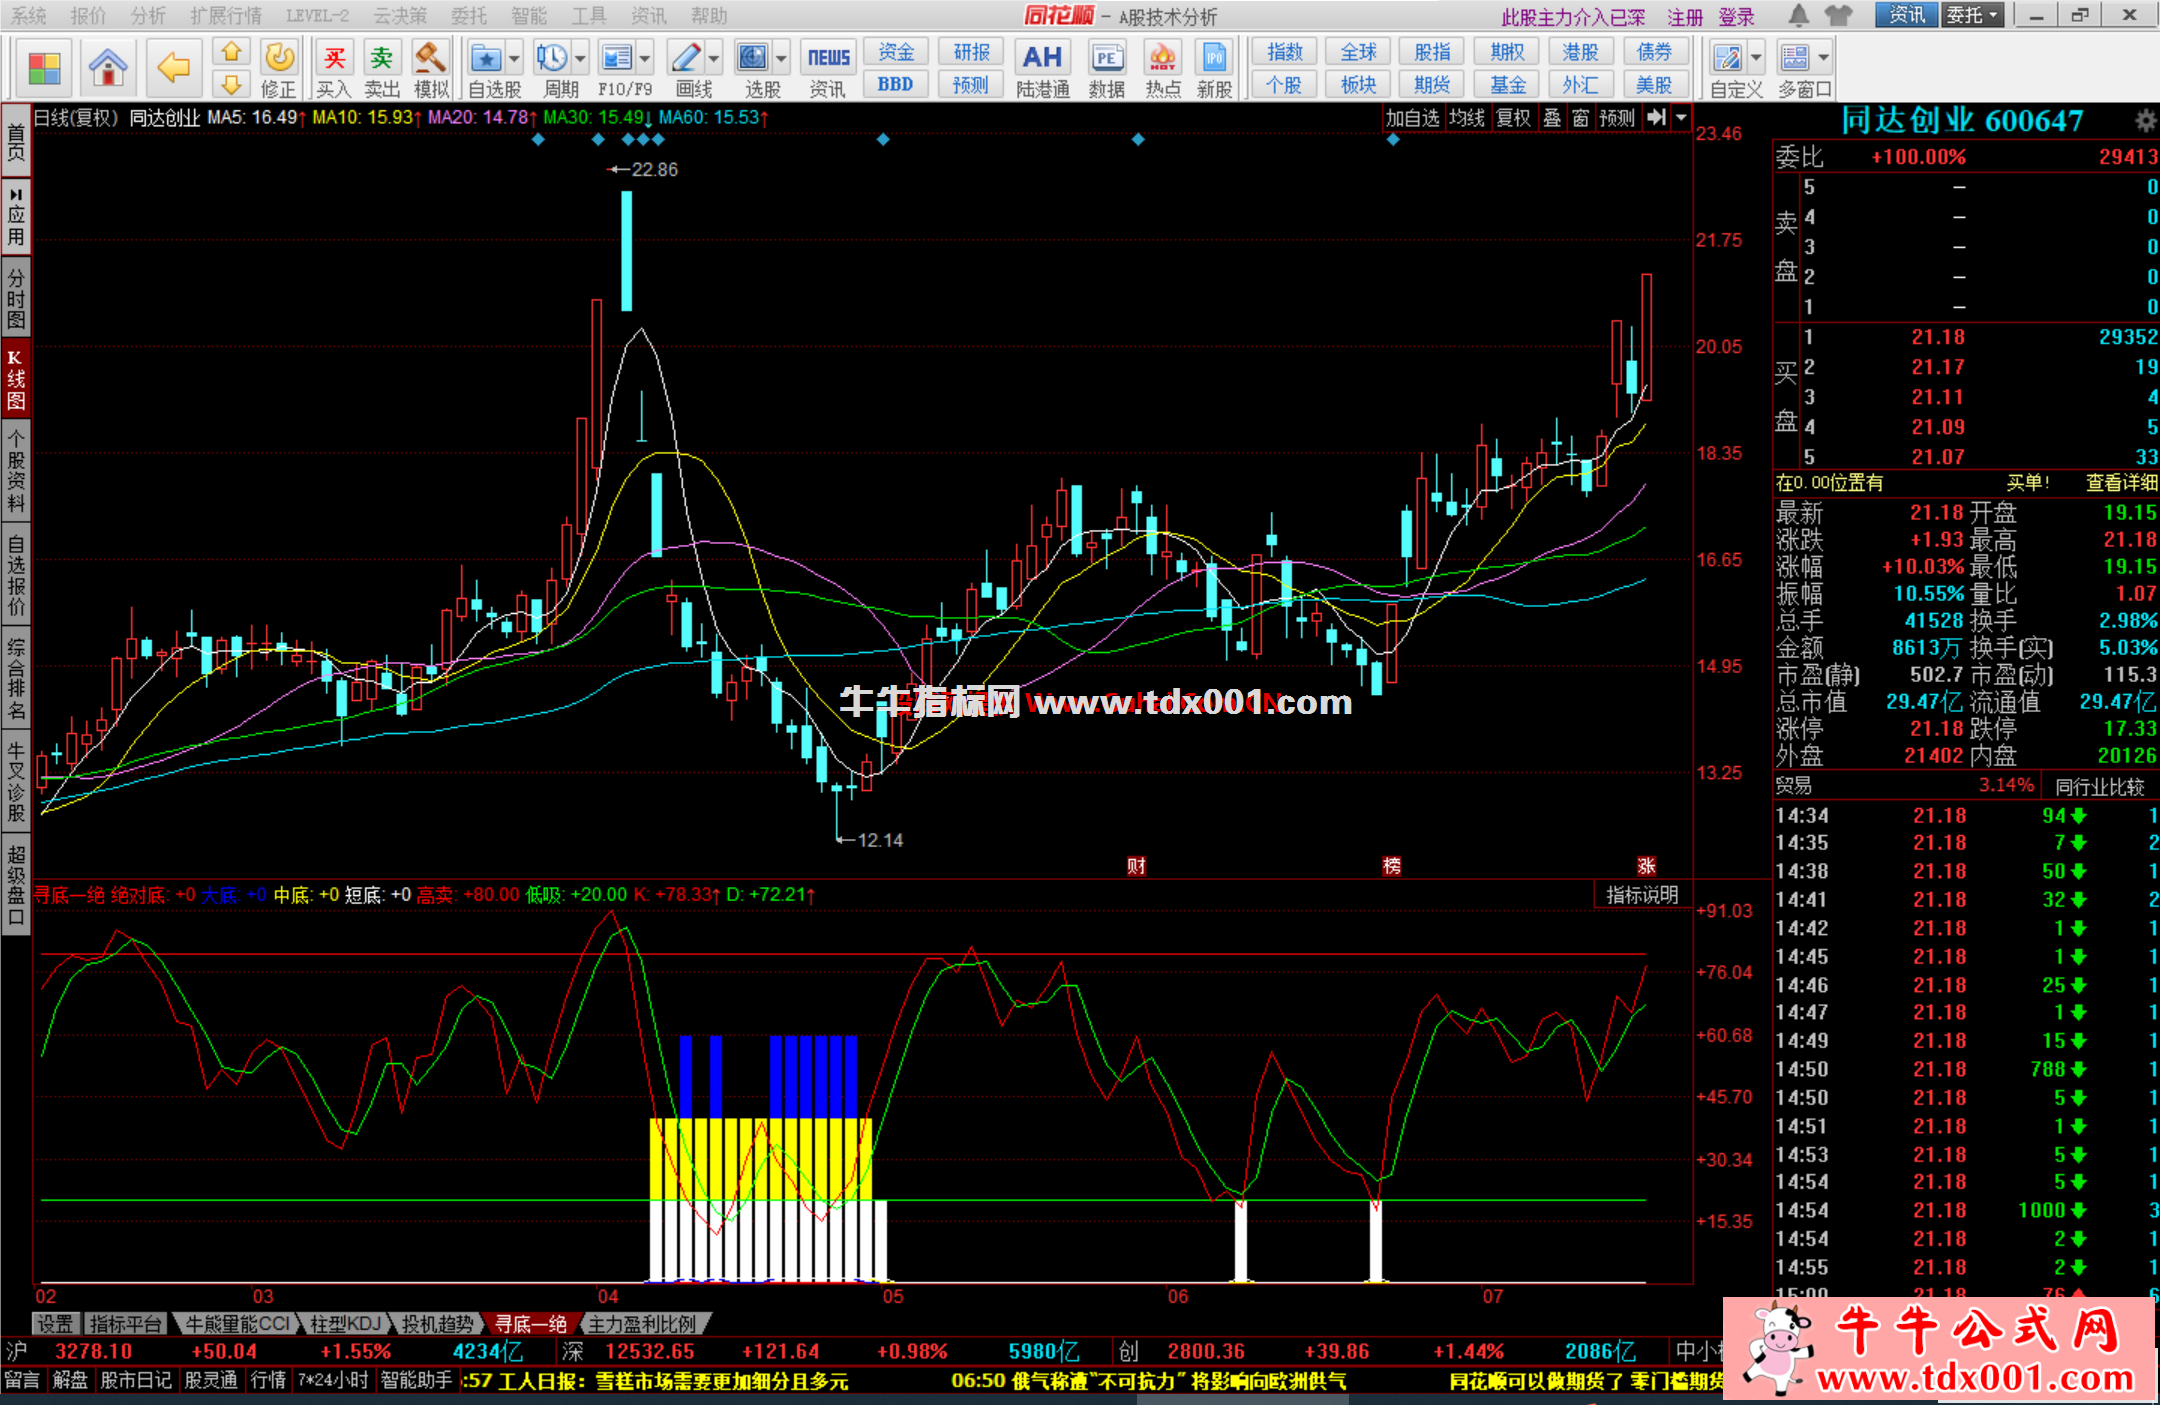This screenshot has height=1405, width=2160.
Task: Open the 扩展行情 menu
Action: [226, 15]
